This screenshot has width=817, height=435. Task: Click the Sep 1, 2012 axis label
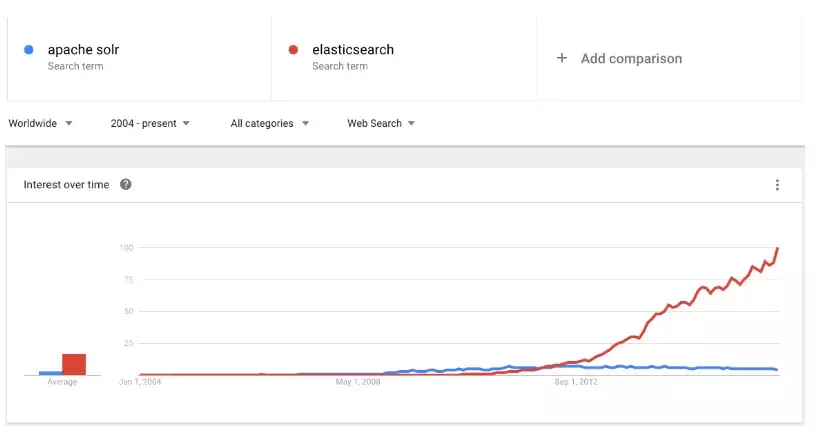[x=576, y=382]
